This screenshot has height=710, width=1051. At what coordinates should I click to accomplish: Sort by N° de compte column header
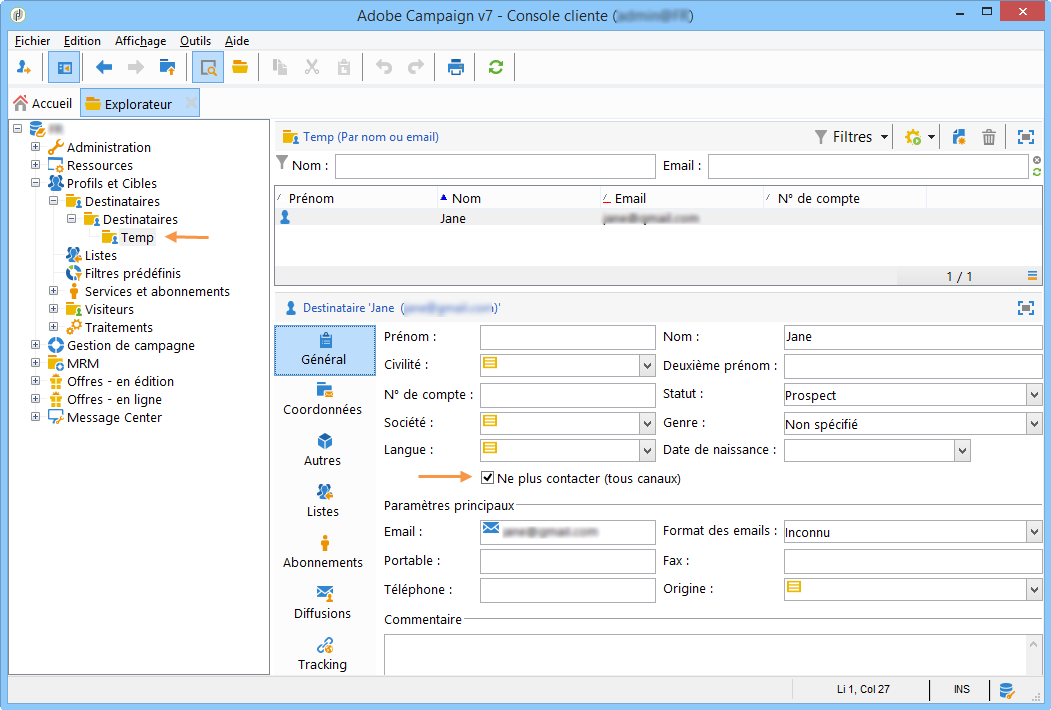(x=845, y=198)
